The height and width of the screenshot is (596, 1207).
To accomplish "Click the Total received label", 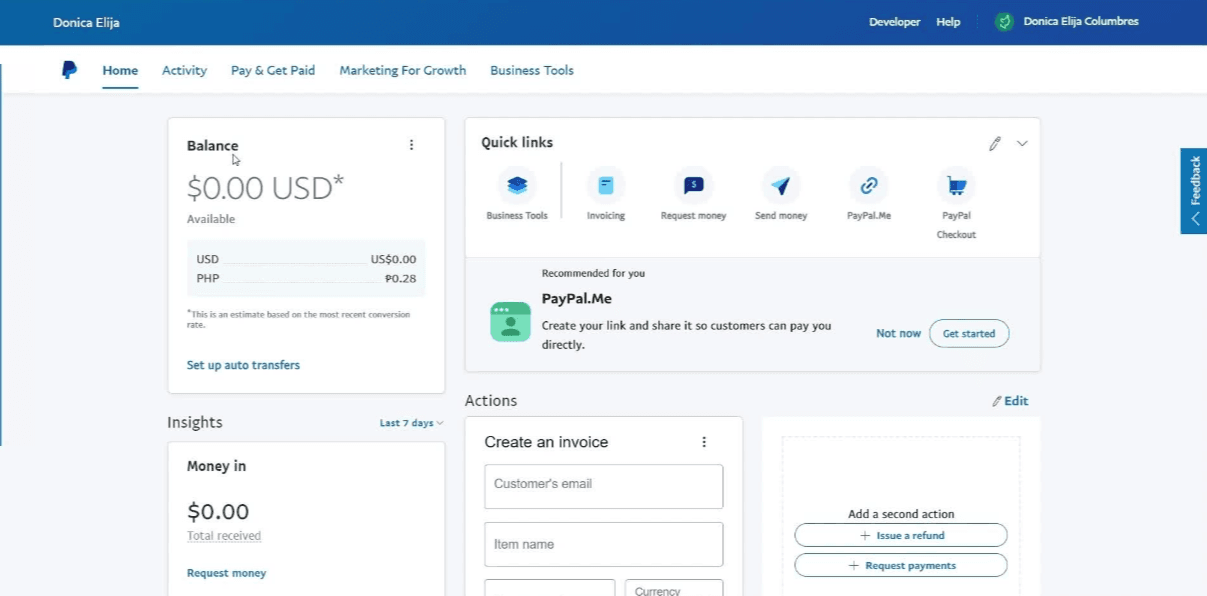I will 224,536.
